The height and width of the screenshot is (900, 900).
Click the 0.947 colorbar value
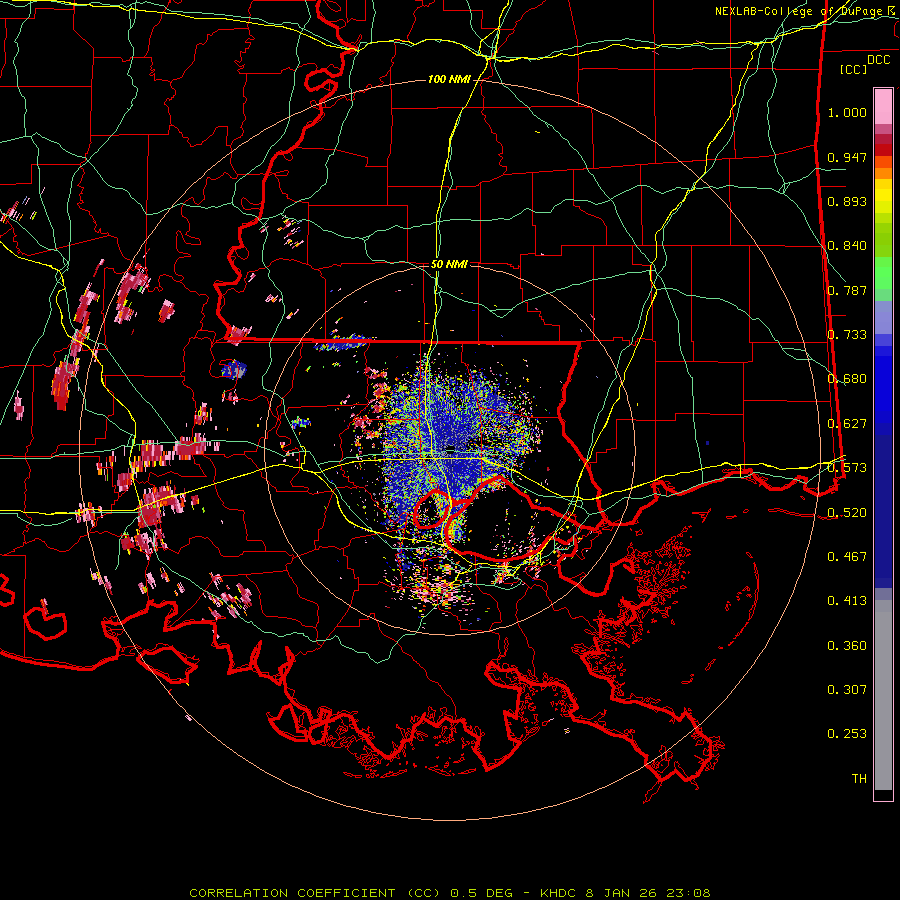click(x=847, y=157)
